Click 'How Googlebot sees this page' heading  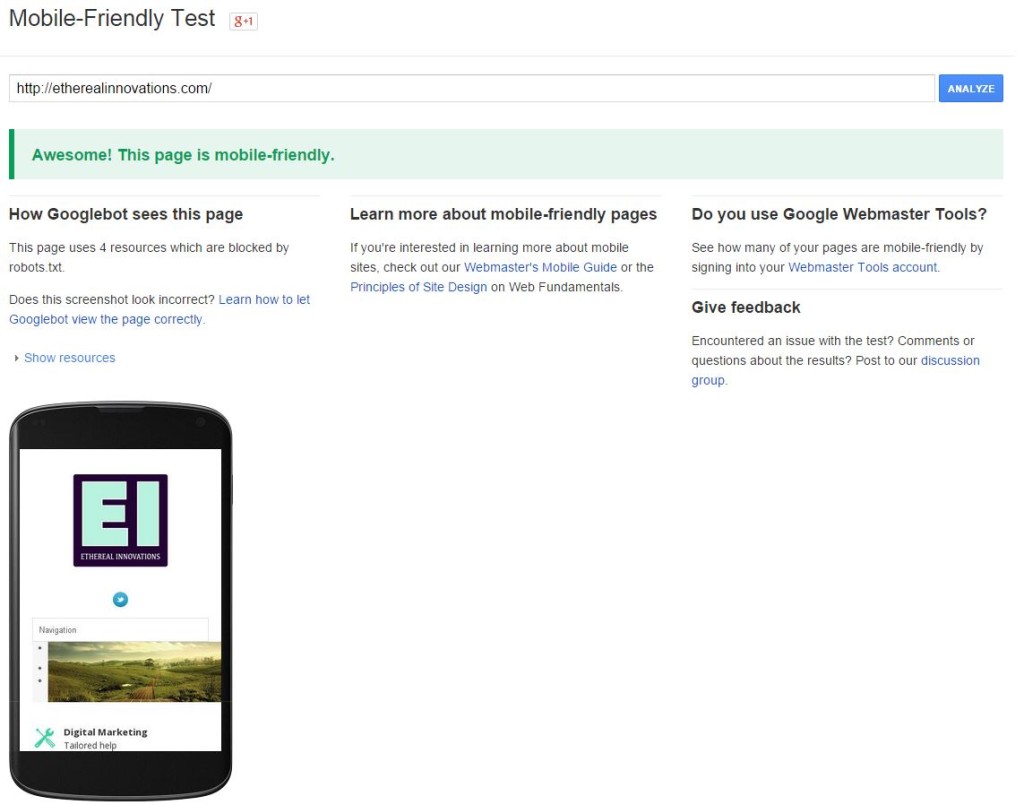click(126, 214)
